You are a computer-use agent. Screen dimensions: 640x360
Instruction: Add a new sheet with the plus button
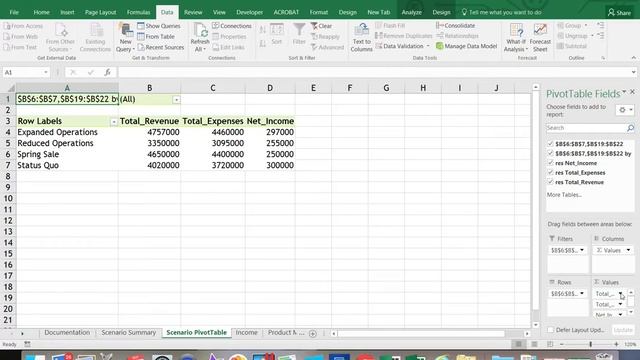(x=313, y=333)
